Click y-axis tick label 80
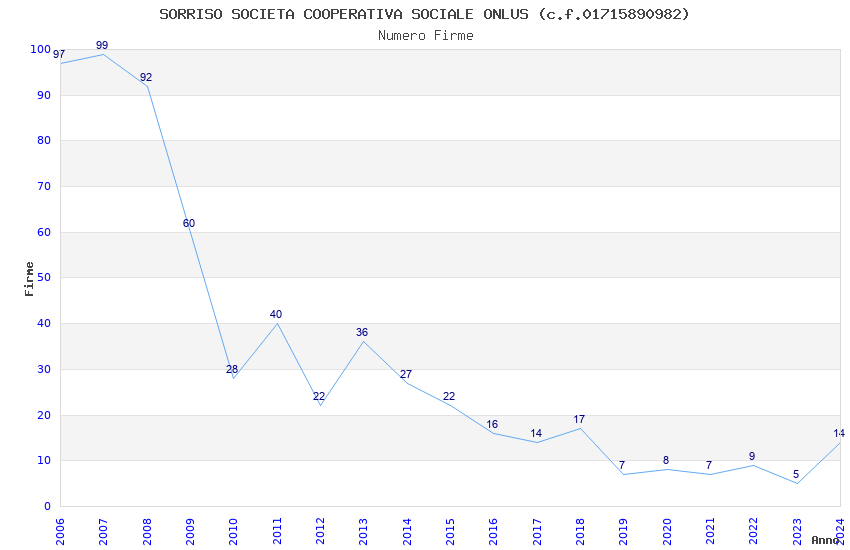 click(x=44, y=140)
